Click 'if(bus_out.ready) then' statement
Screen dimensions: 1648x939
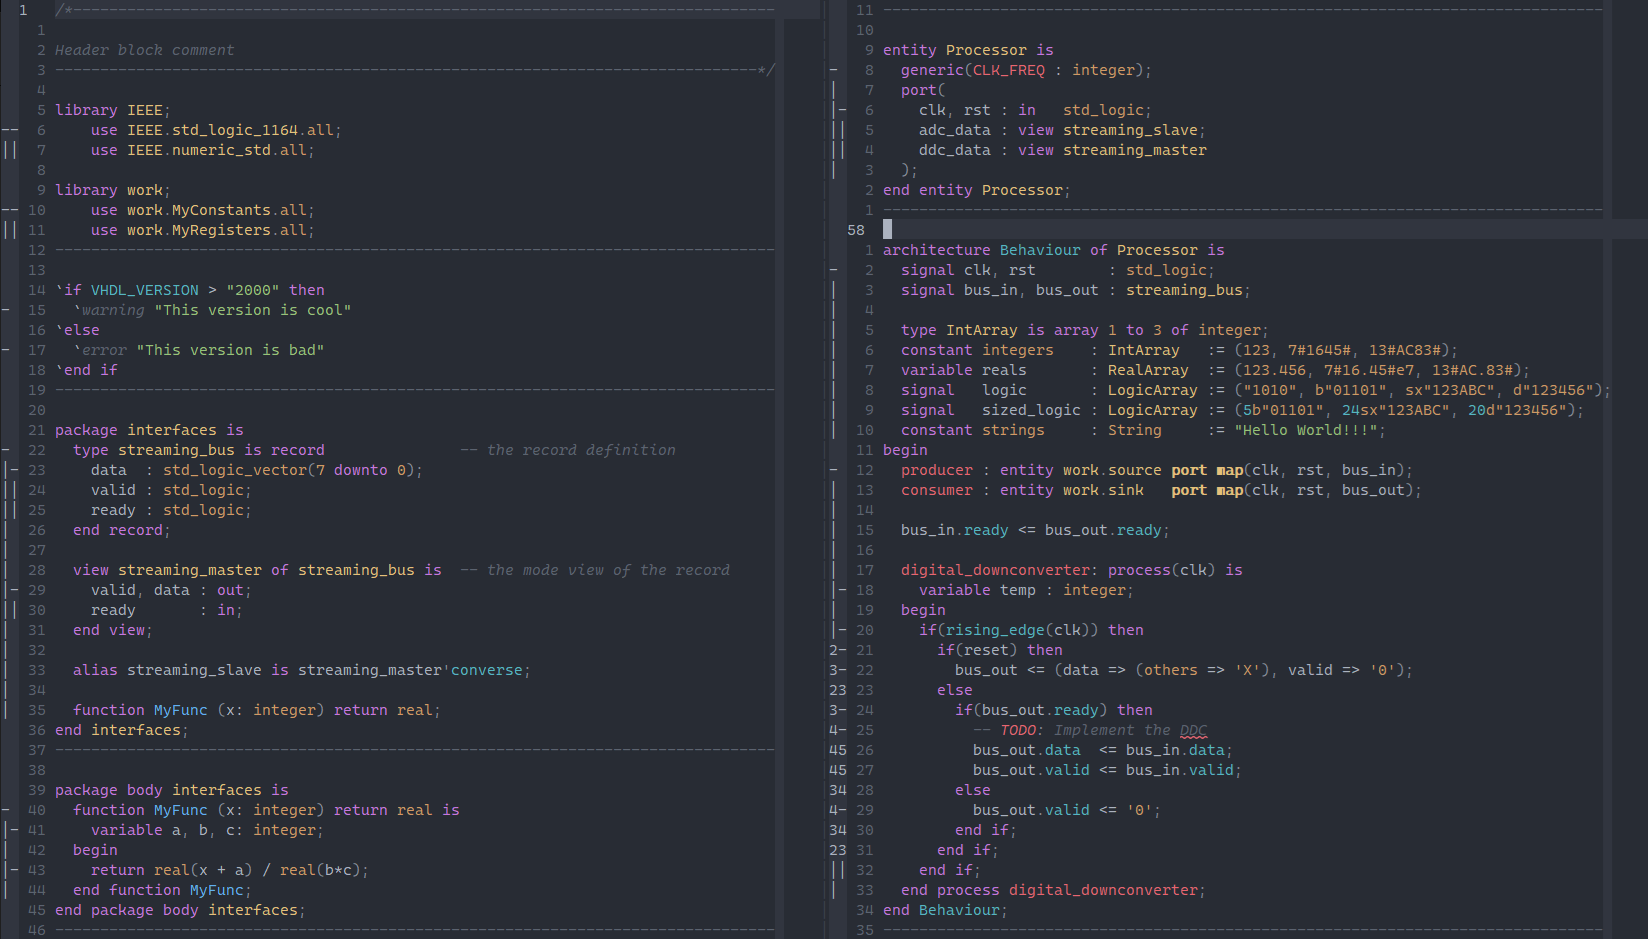1054,710
